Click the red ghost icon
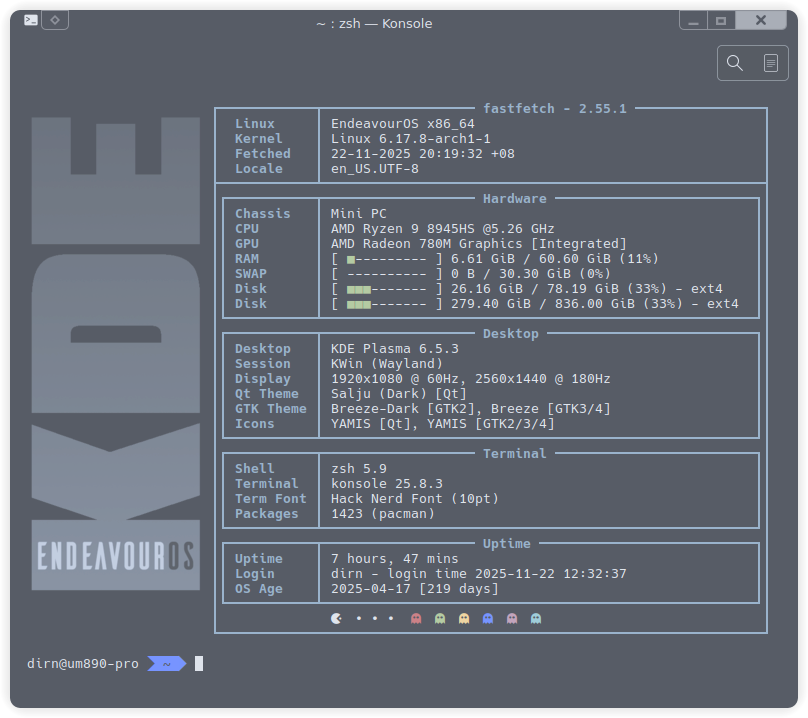The width and height of the screenshot is (808, 718). pos(416,618)
